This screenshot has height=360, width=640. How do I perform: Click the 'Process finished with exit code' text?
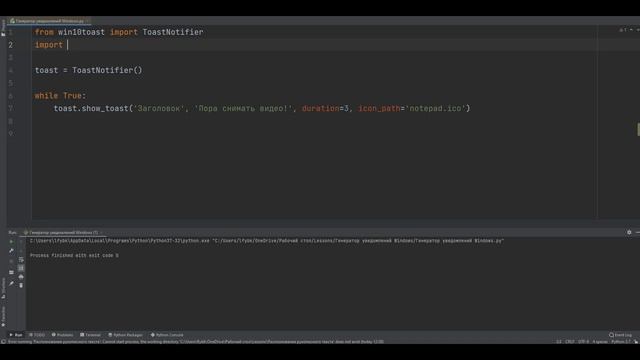coord(74,256)
